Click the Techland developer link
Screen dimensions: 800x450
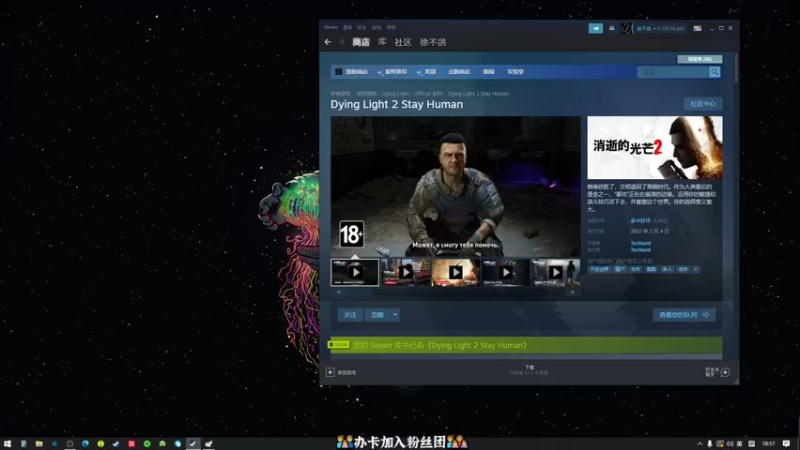[640, 243]
